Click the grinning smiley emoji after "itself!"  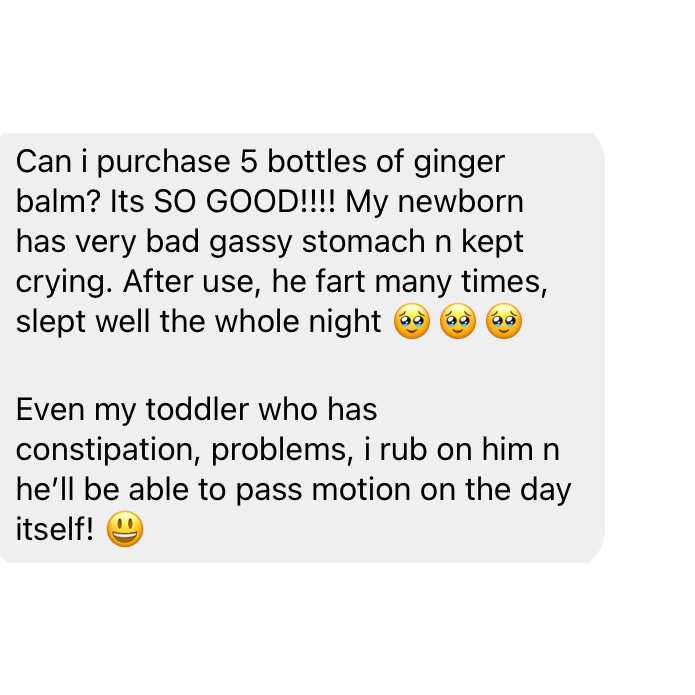[125, 529]
